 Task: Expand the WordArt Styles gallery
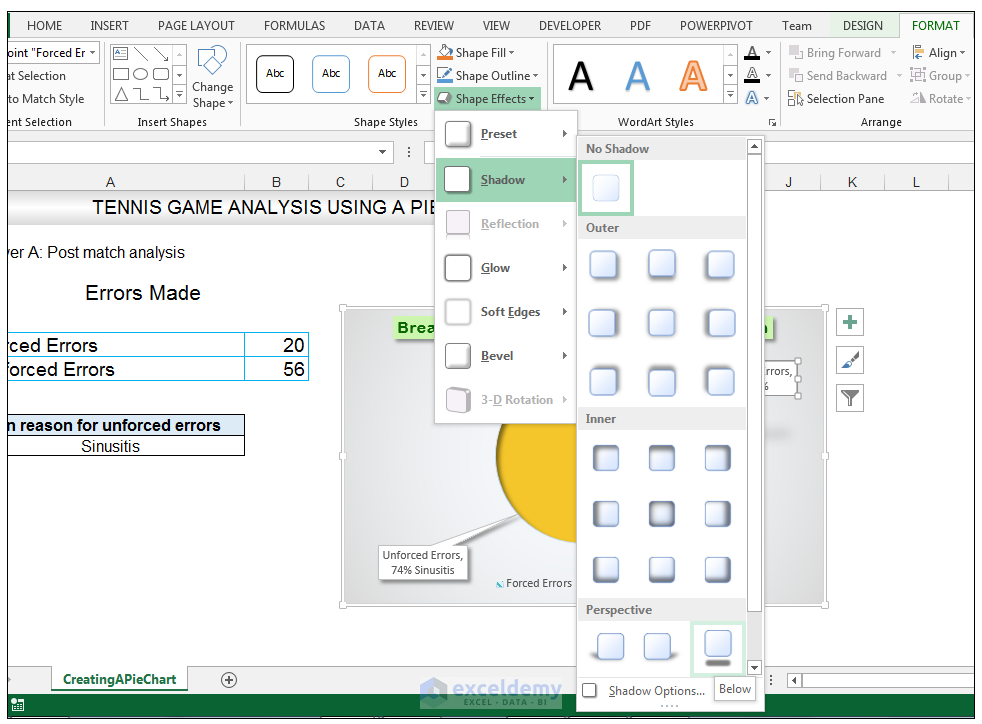click(730, 95)
